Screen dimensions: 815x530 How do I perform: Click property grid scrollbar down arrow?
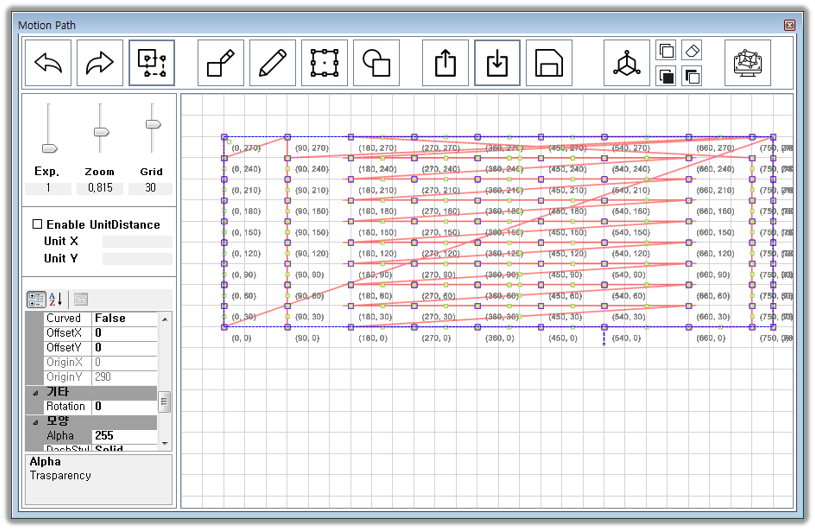click(x=164, y=444)
